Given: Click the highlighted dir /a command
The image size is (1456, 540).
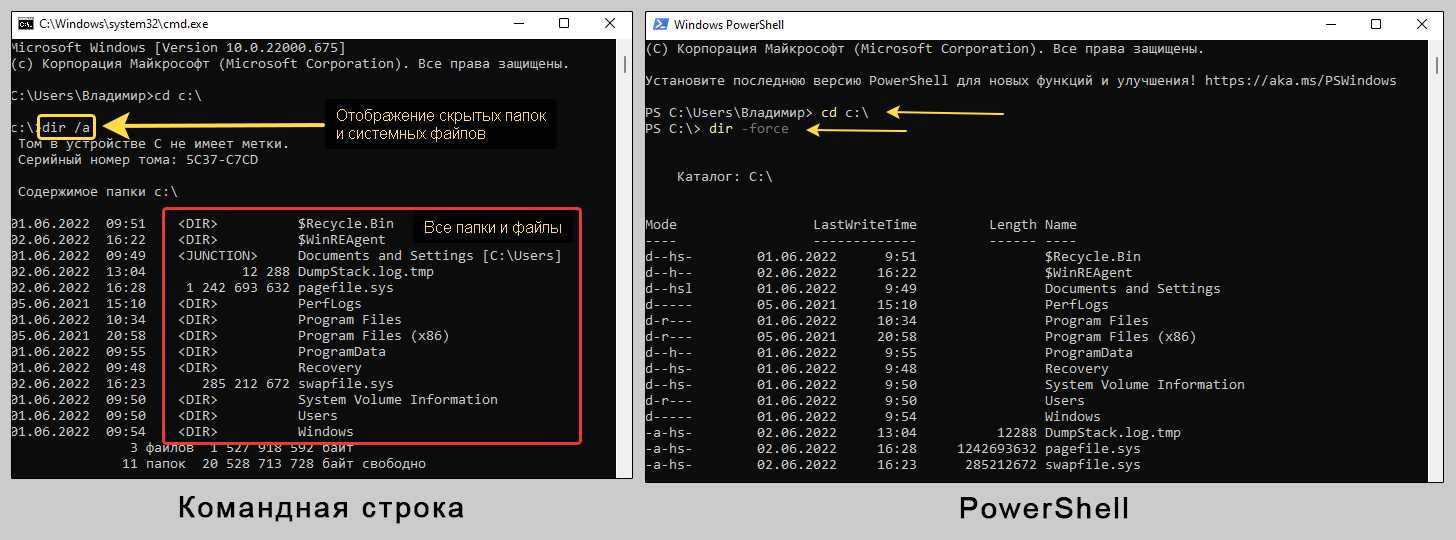Looking at the screenshot, I should coord(68,128).
